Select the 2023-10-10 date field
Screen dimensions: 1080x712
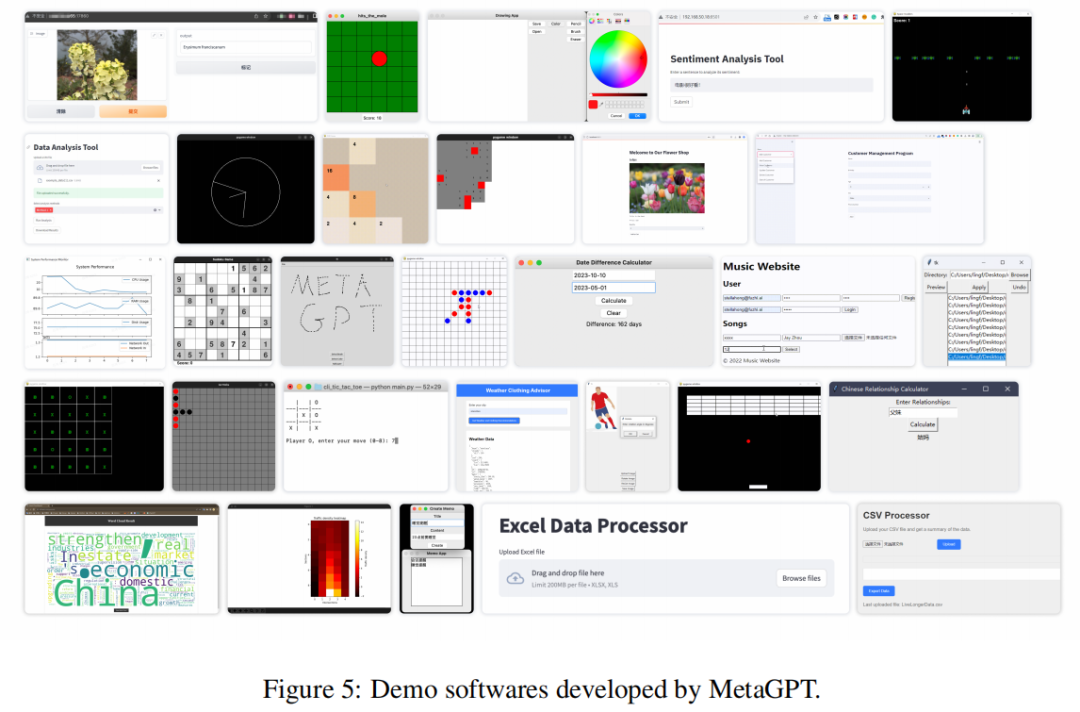pyautogui.click(x=613, y=275)
